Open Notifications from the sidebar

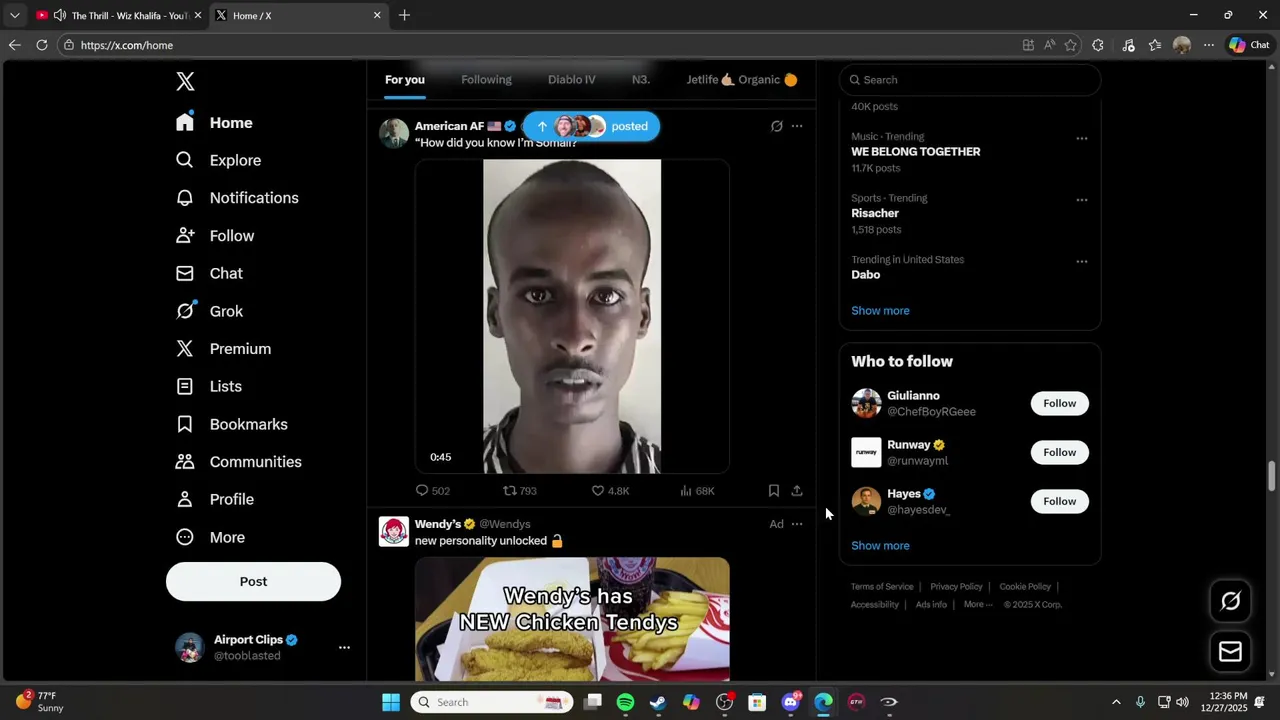(x=238, y=198)
